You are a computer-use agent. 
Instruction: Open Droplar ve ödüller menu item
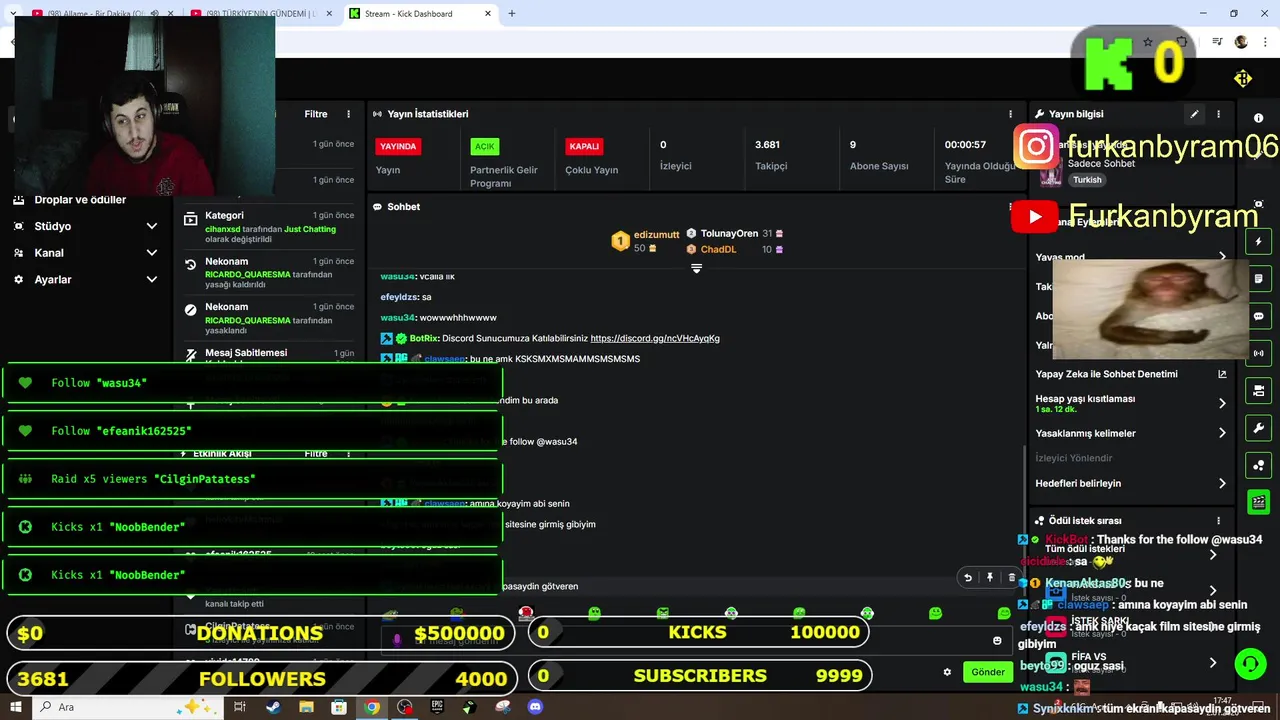tap(80, 200)
